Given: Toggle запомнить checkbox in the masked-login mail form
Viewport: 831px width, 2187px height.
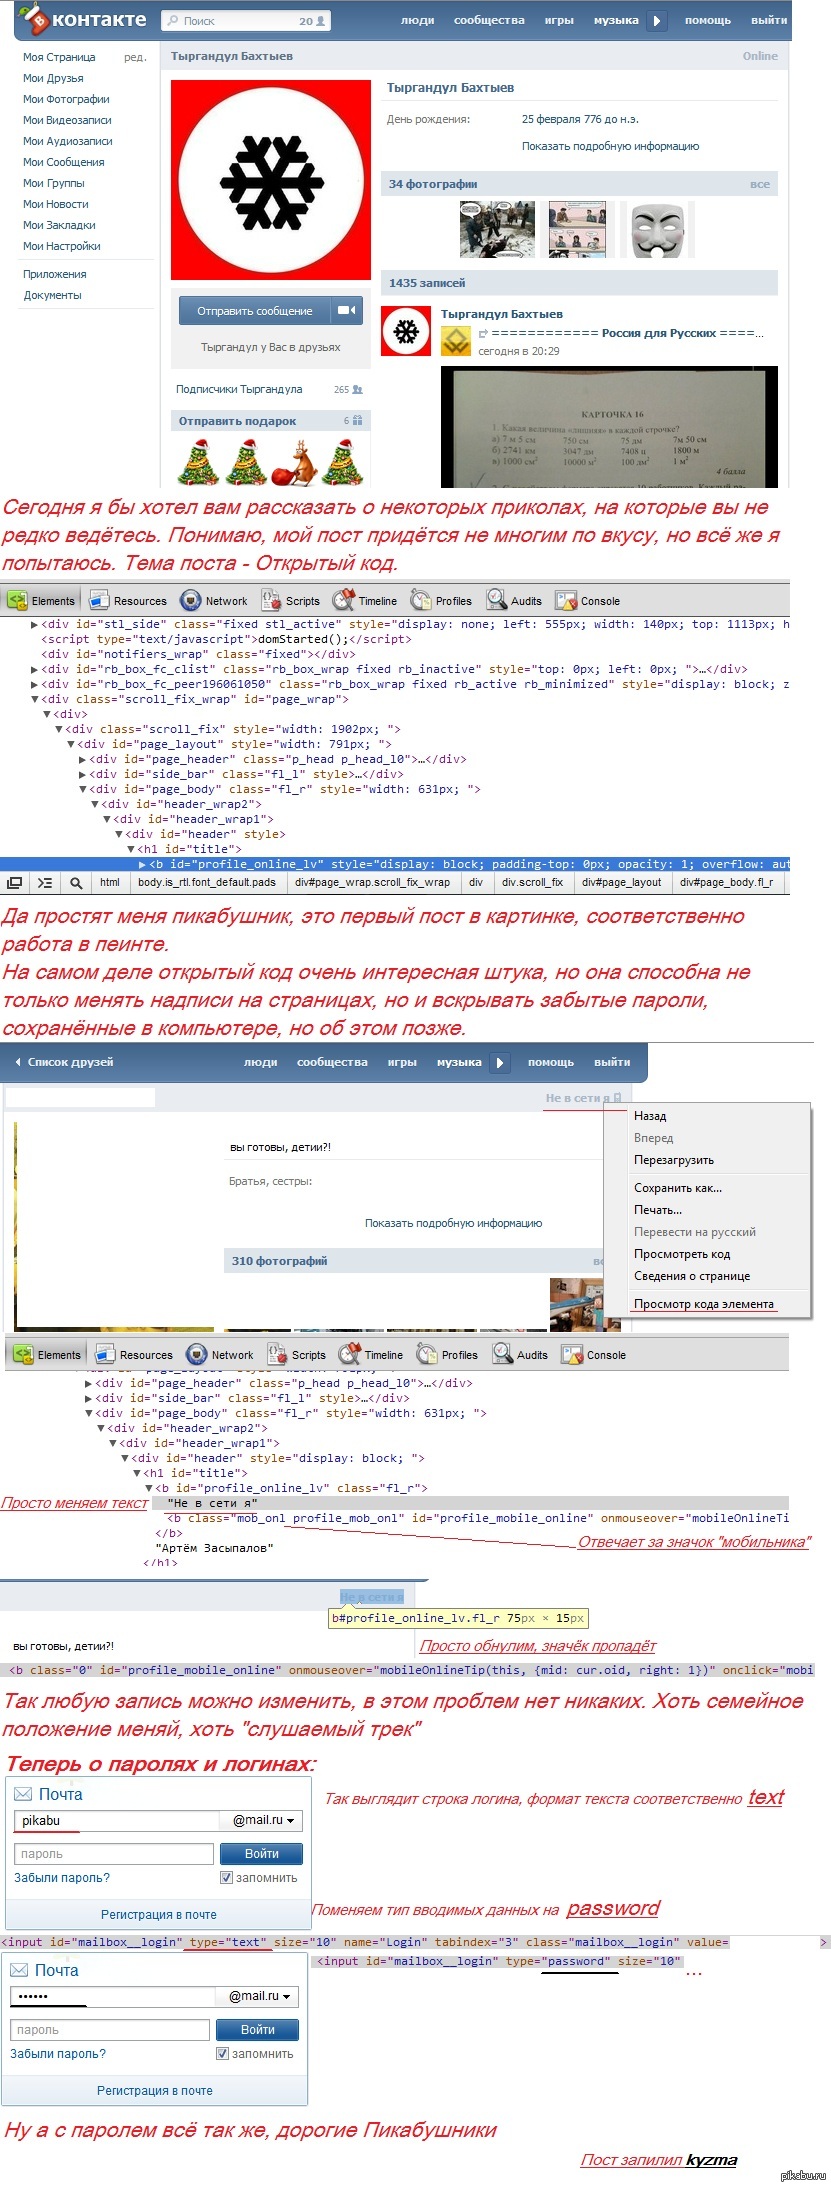Looking at the screenshot, I should pyautogui.click(x=222, y=2054).
